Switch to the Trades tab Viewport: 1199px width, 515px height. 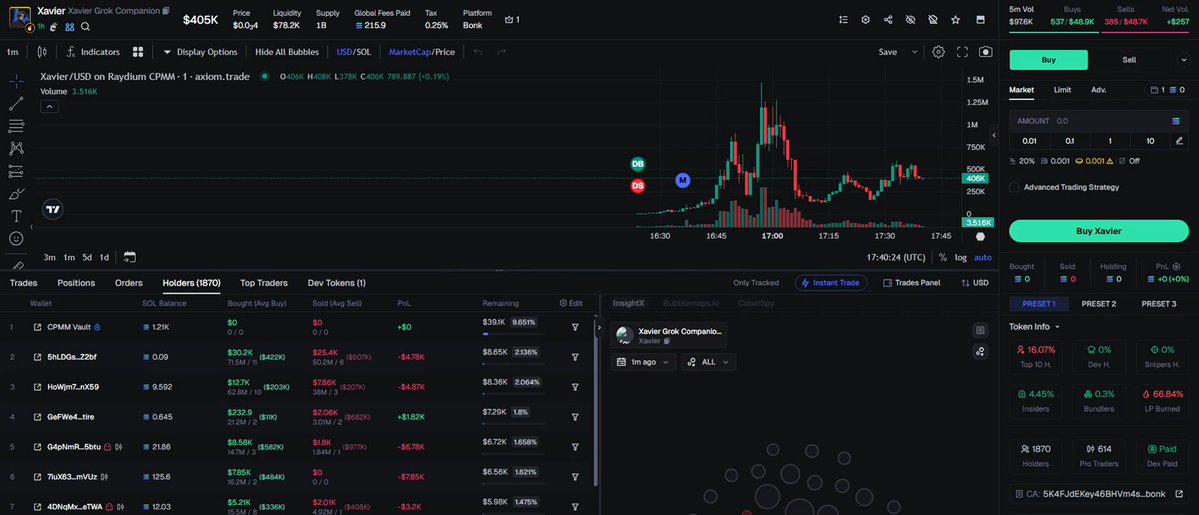[23, 282]
